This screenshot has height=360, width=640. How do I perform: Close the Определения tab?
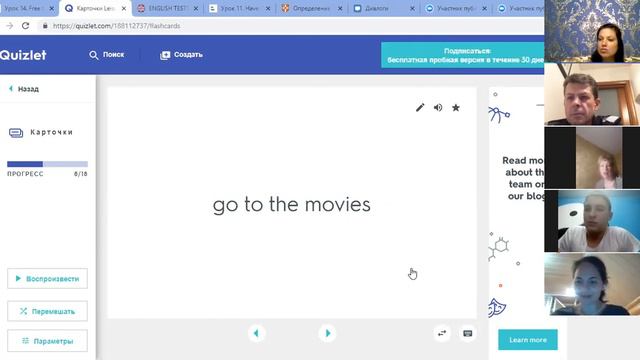pyautogui.click(x=340, y=8)
